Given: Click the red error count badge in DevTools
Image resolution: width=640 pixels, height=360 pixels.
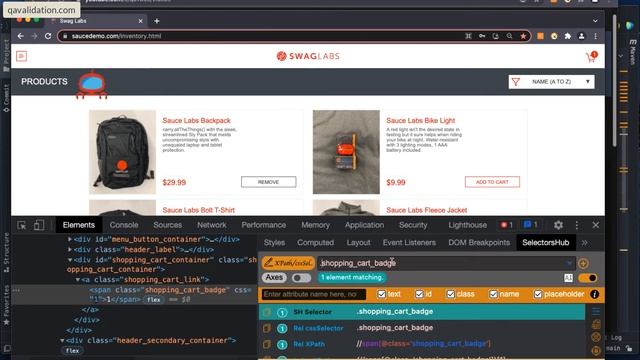Looking at the screenshot, I should click(x=507, y=225).
